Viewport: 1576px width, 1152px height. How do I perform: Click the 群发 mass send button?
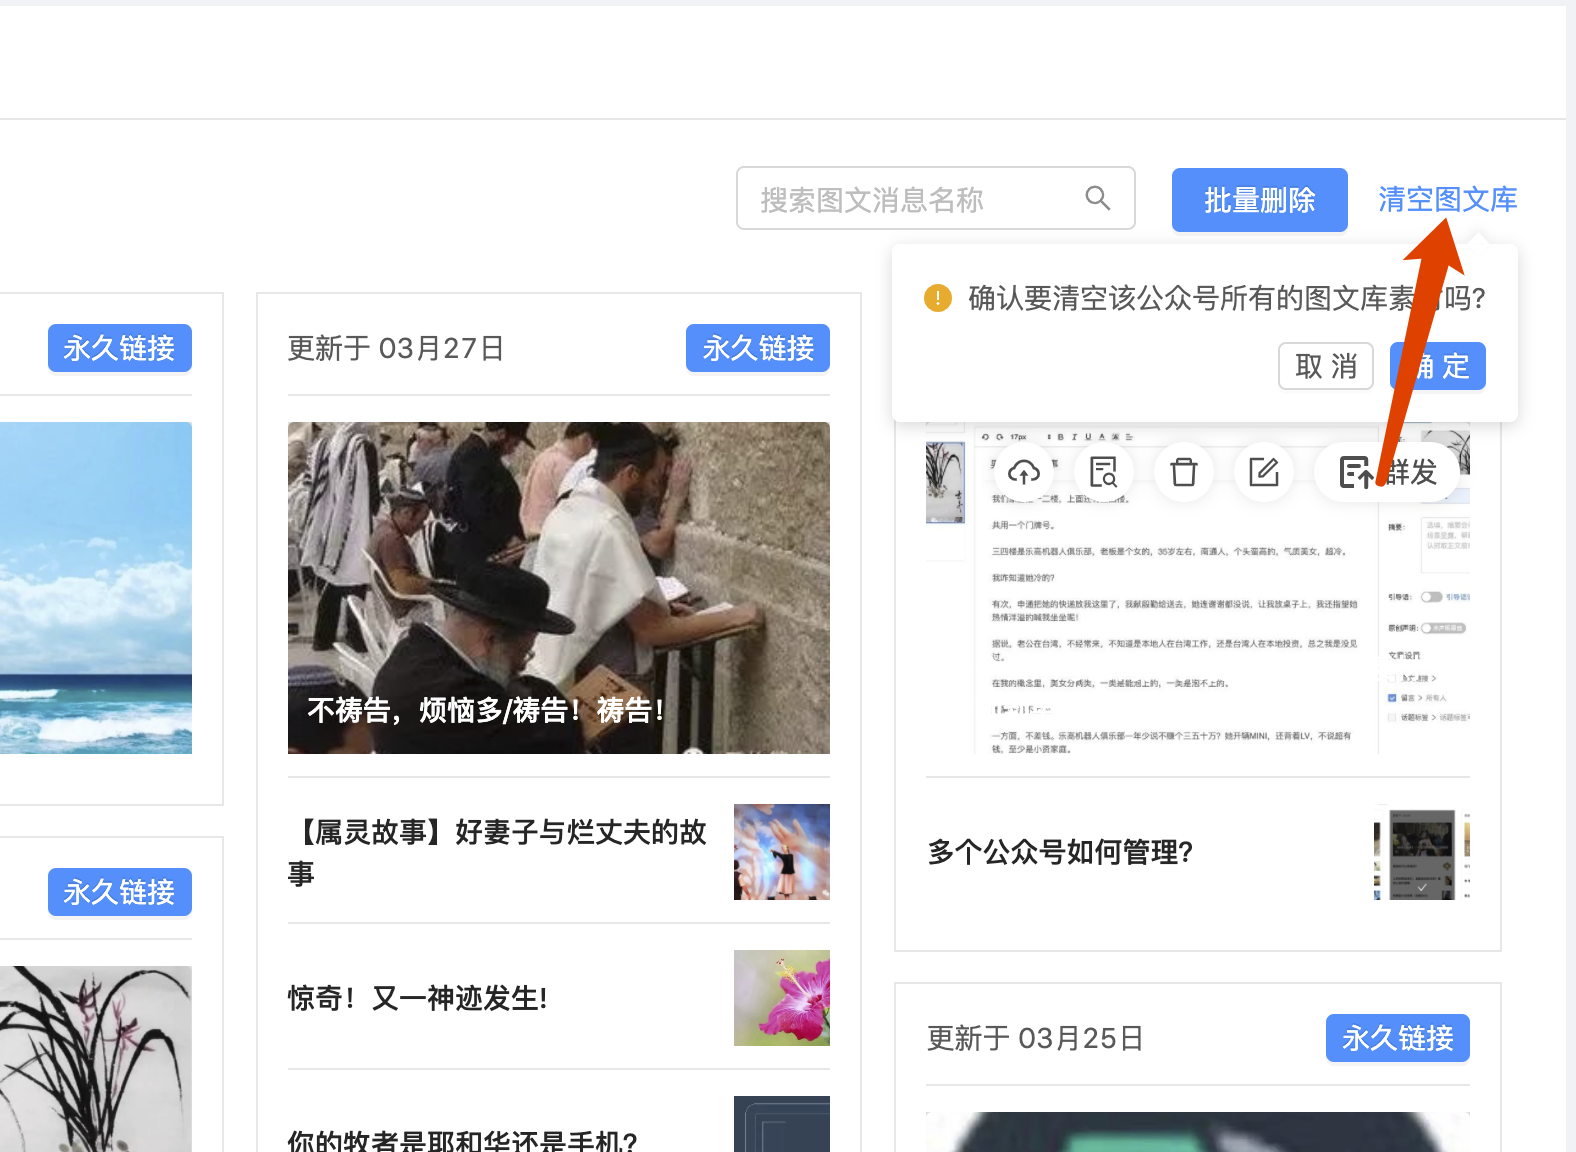click(1387, 472)
